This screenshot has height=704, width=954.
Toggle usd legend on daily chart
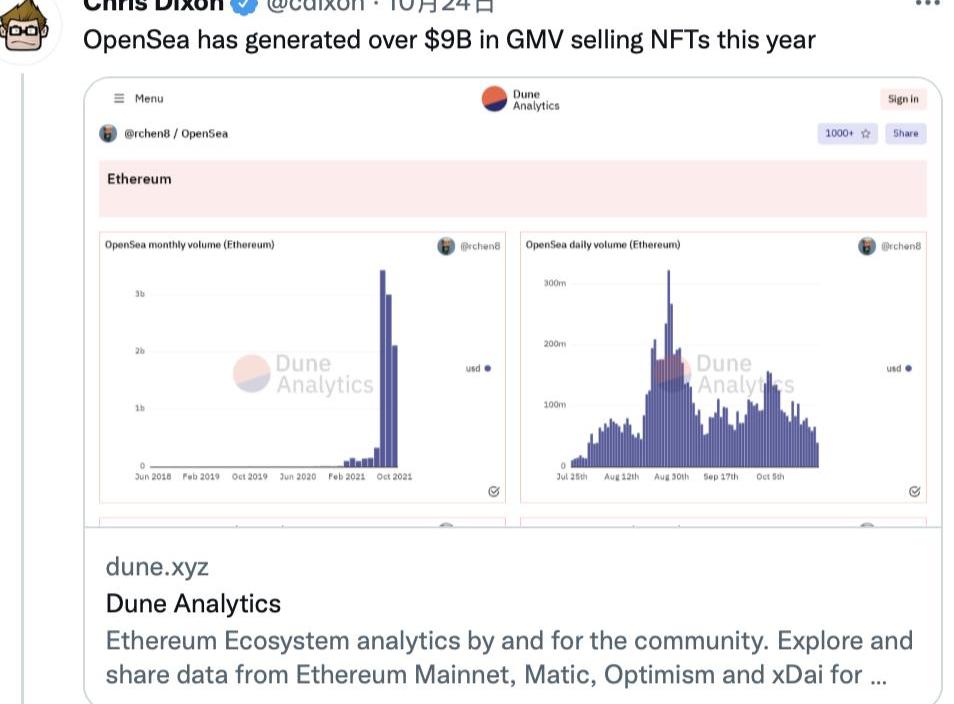(x=899, y=368)
